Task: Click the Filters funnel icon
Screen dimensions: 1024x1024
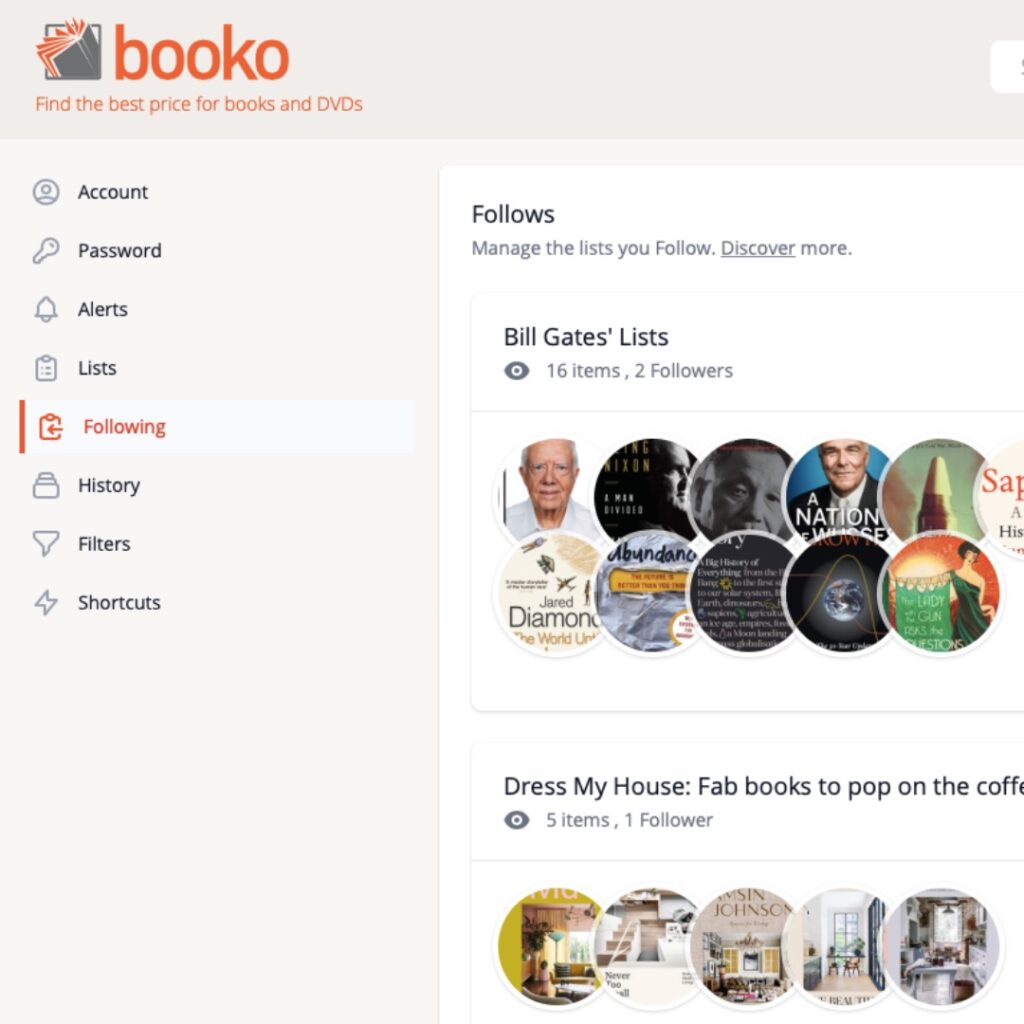Action: point(46,543)
